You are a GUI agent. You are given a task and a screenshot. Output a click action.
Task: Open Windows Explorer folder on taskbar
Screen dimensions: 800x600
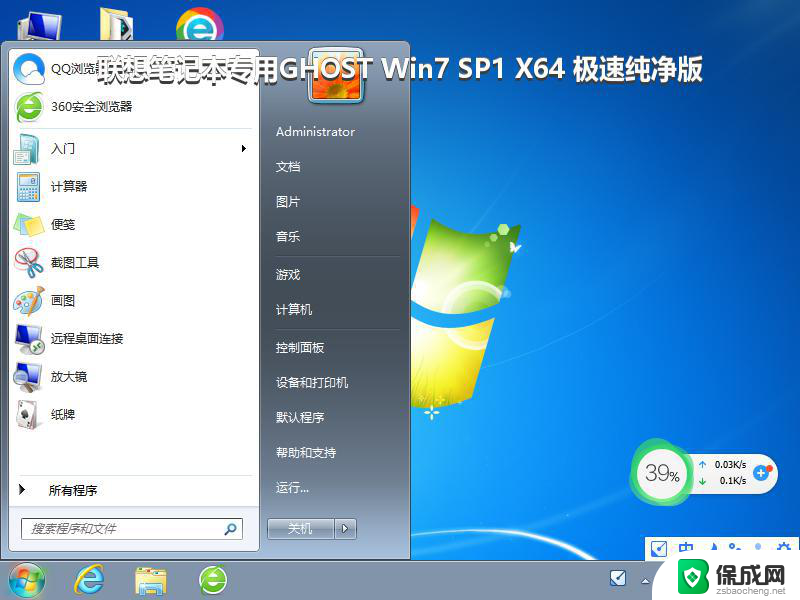pyautogui.click(x=151, y=581)
